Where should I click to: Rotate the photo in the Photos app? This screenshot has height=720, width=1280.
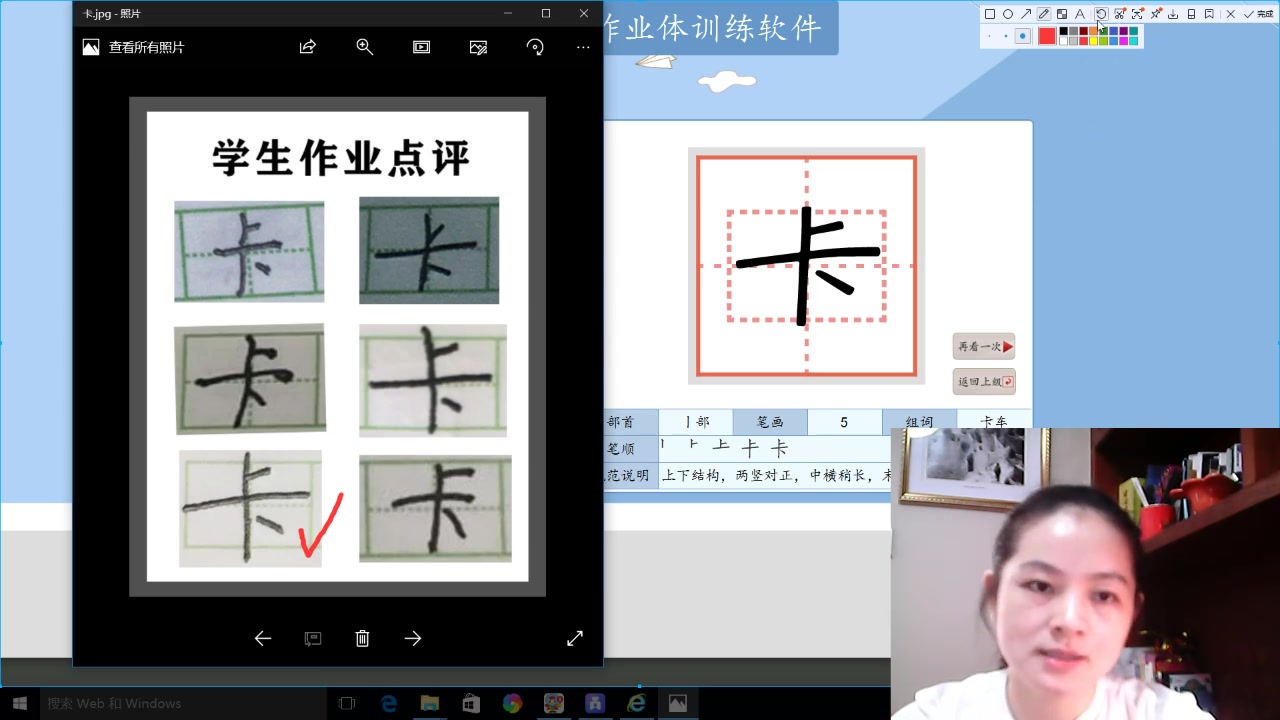(535, 46)
